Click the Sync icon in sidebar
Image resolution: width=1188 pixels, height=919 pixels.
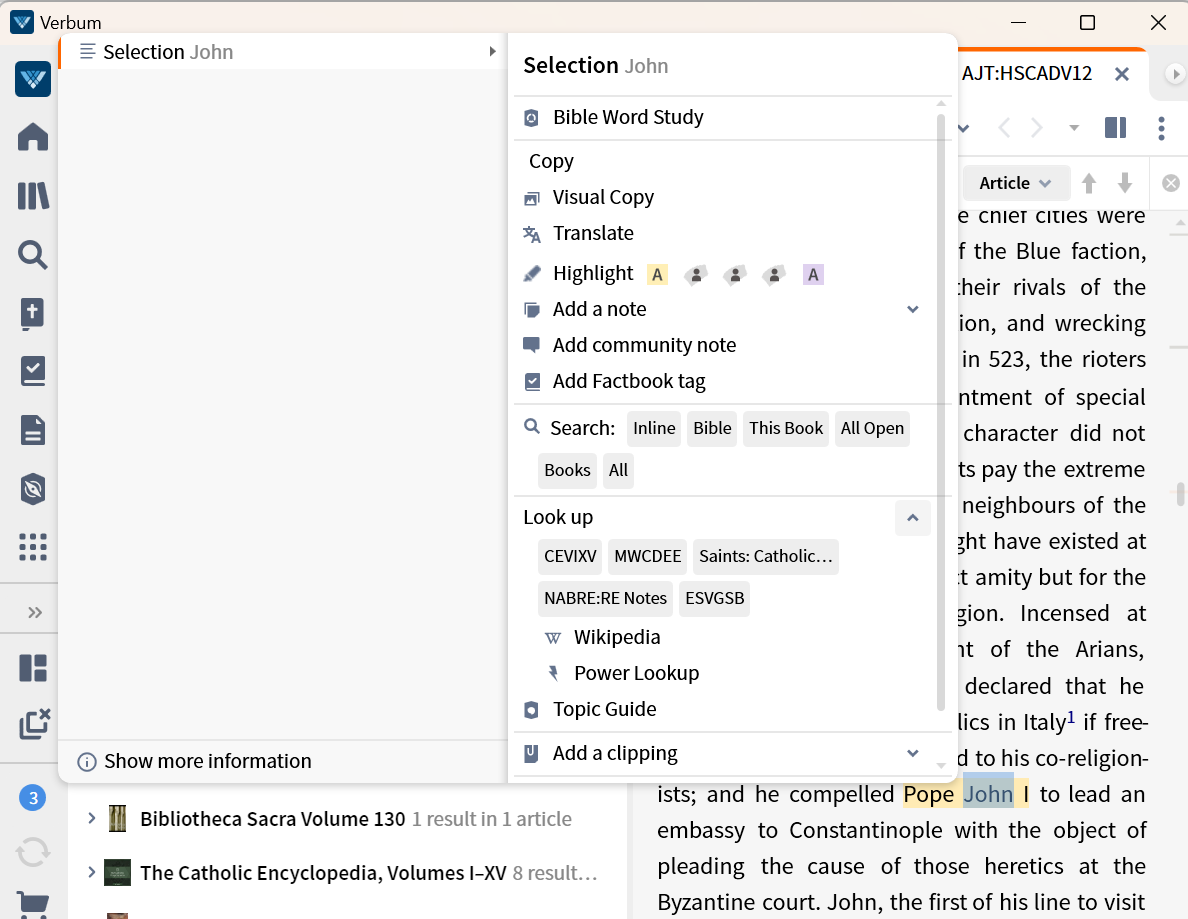pos(33,853)
